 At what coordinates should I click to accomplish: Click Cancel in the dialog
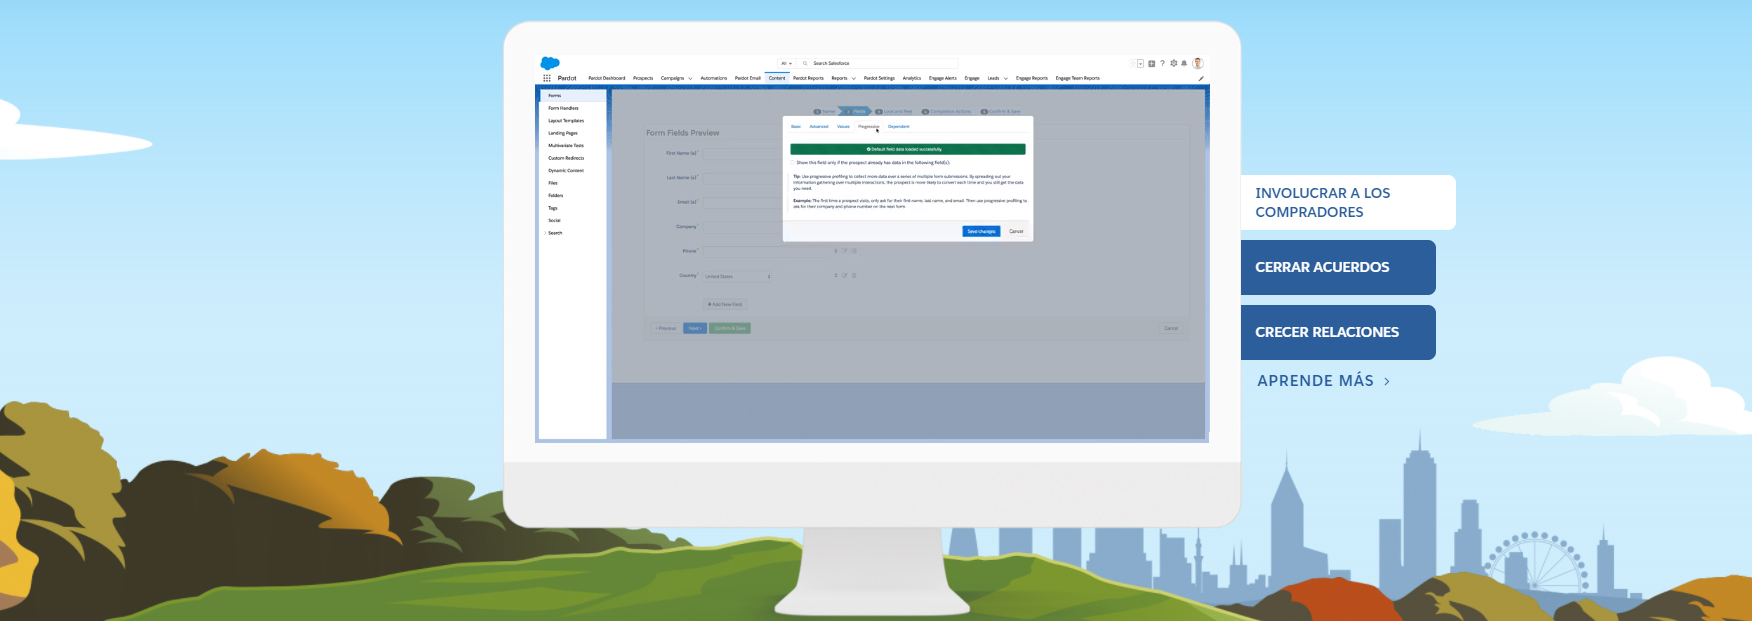1016,231
